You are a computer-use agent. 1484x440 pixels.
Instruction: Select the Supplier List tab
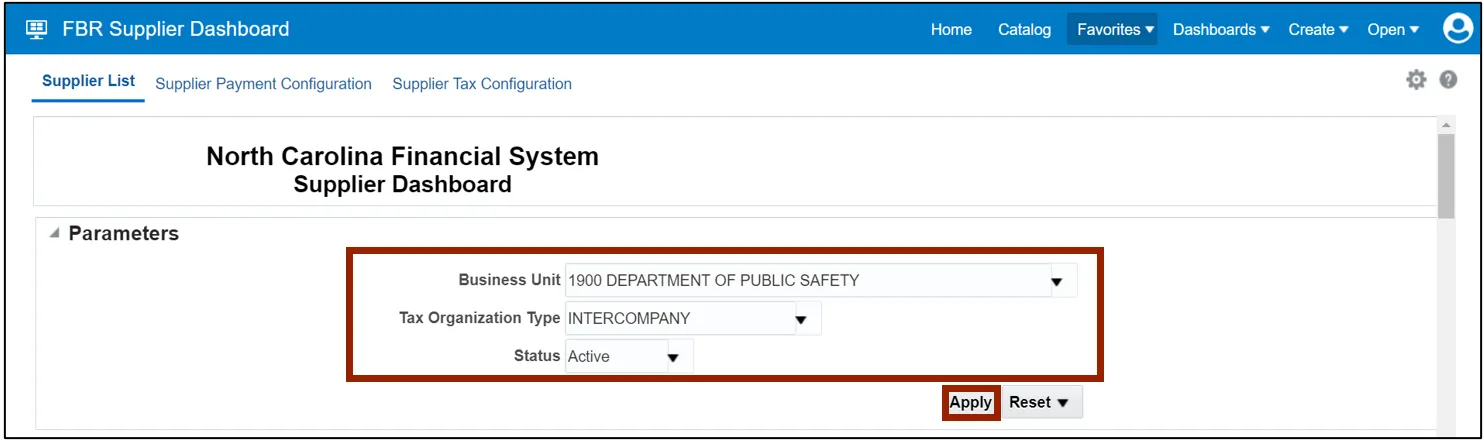(x=88, y=81)
